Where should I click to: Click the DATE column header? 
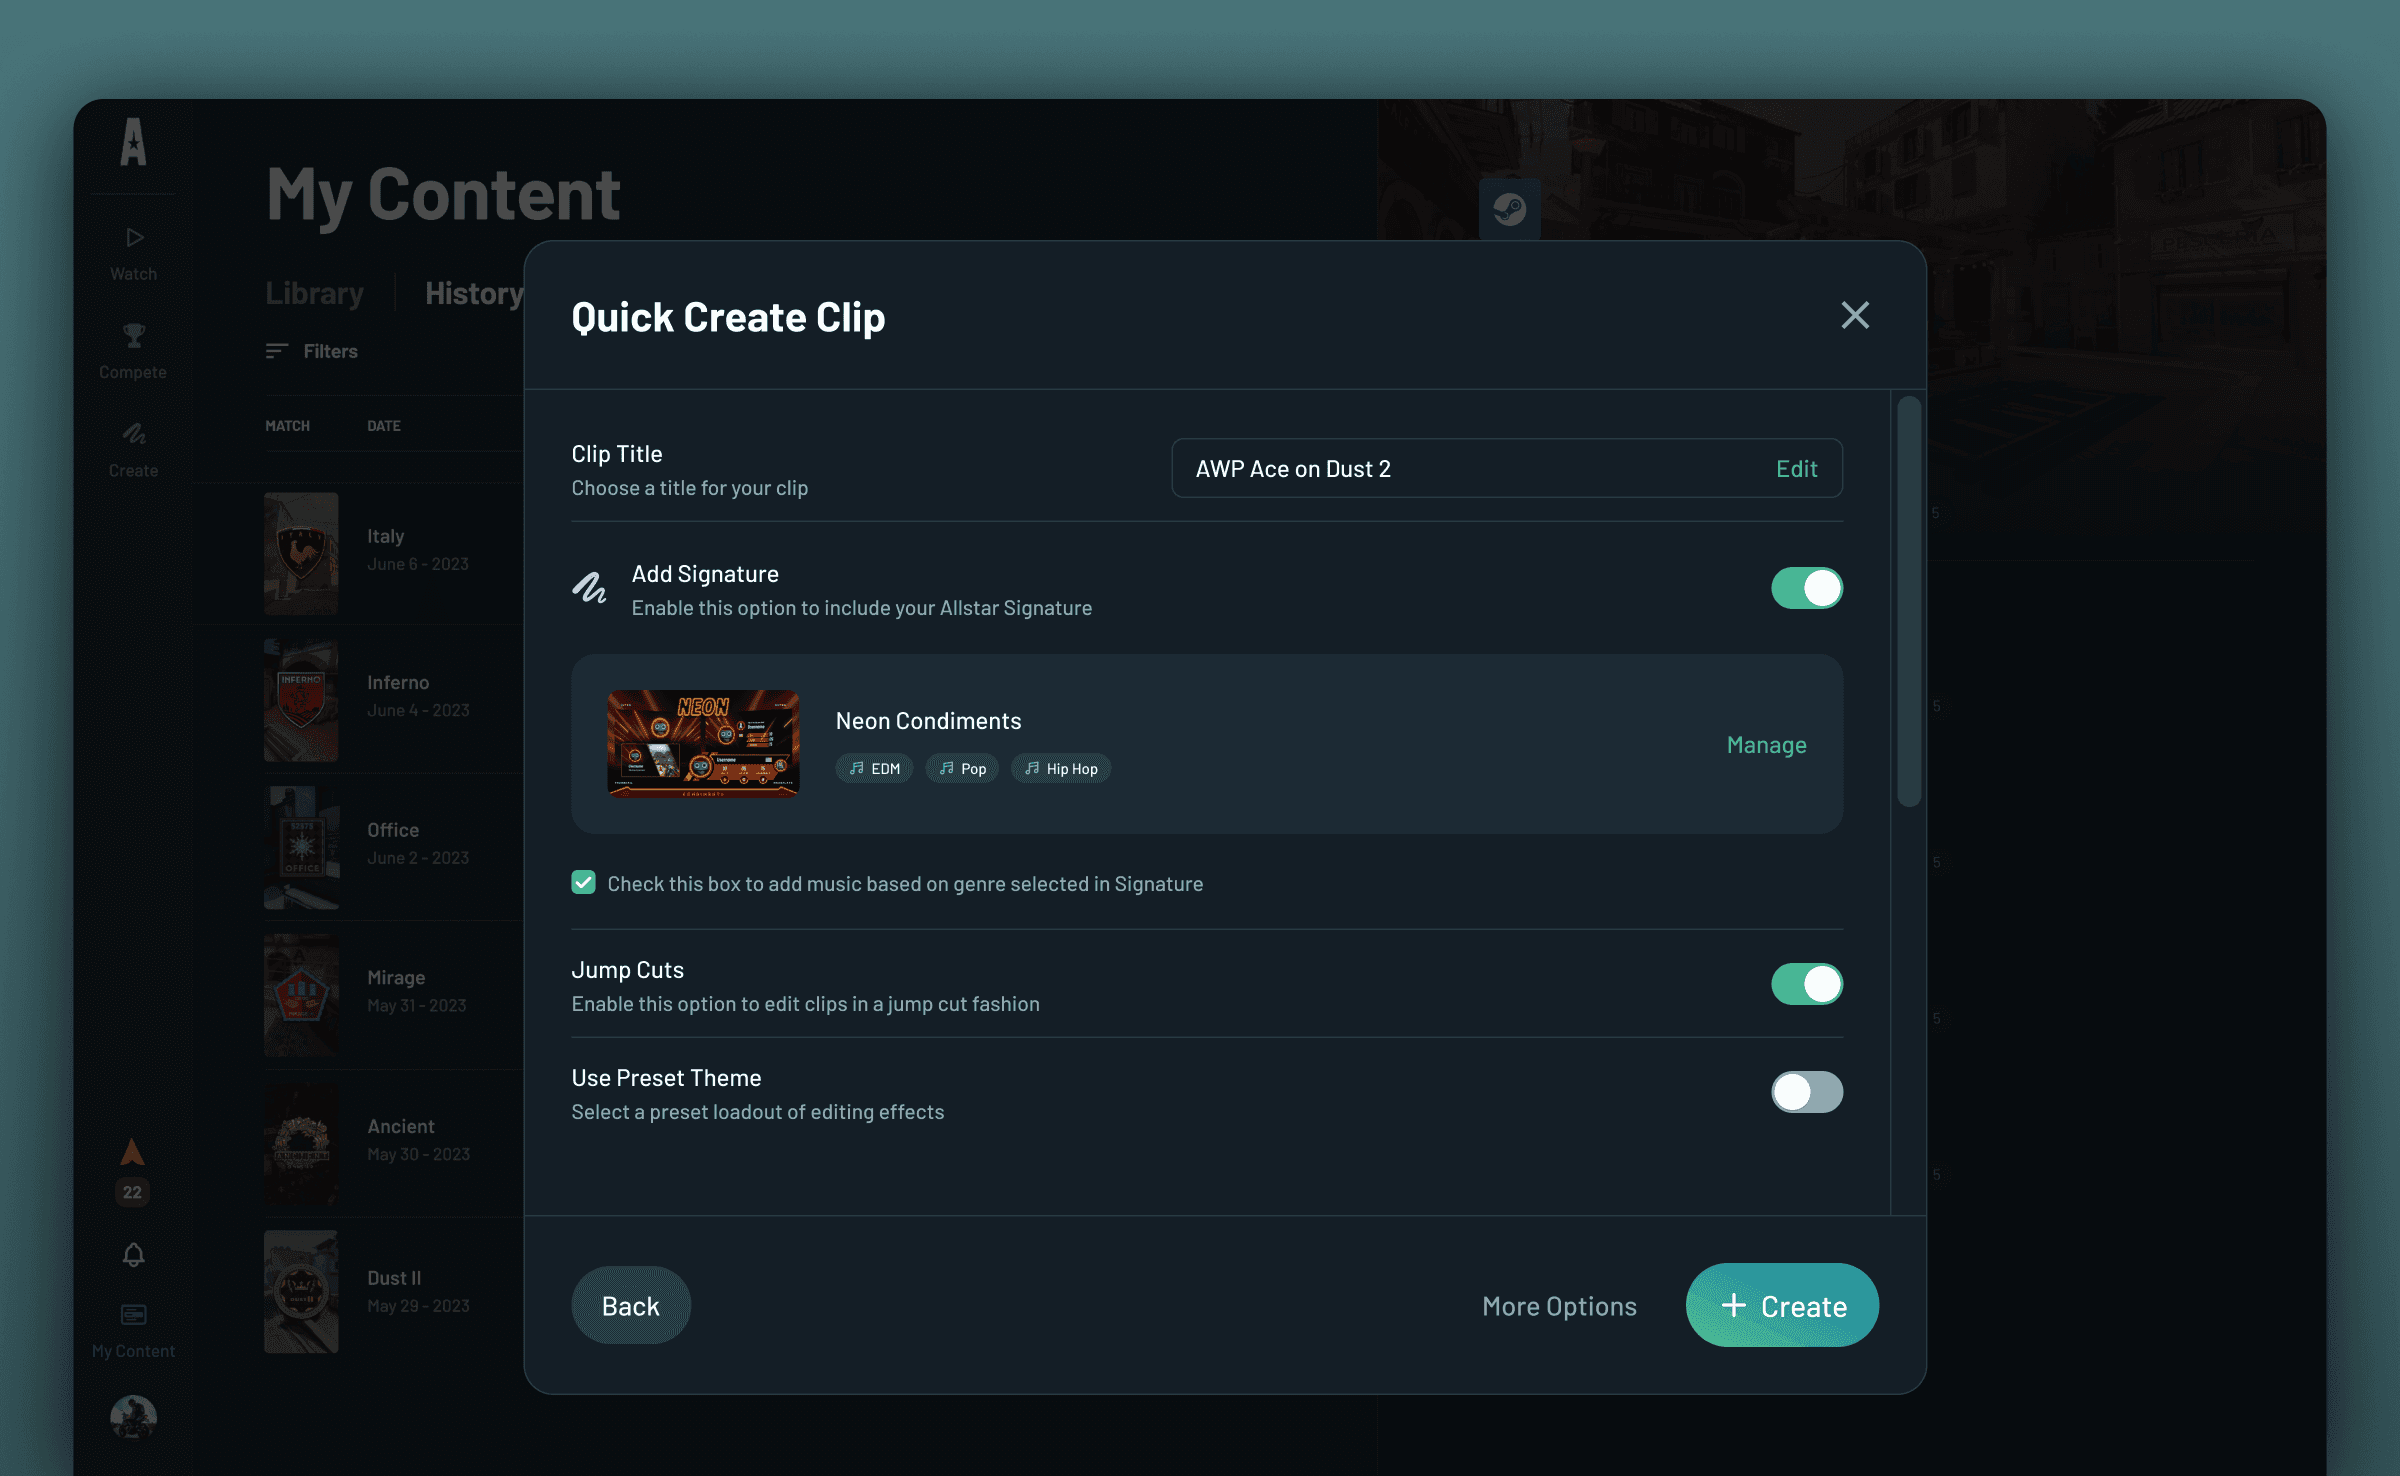point(383,426)
